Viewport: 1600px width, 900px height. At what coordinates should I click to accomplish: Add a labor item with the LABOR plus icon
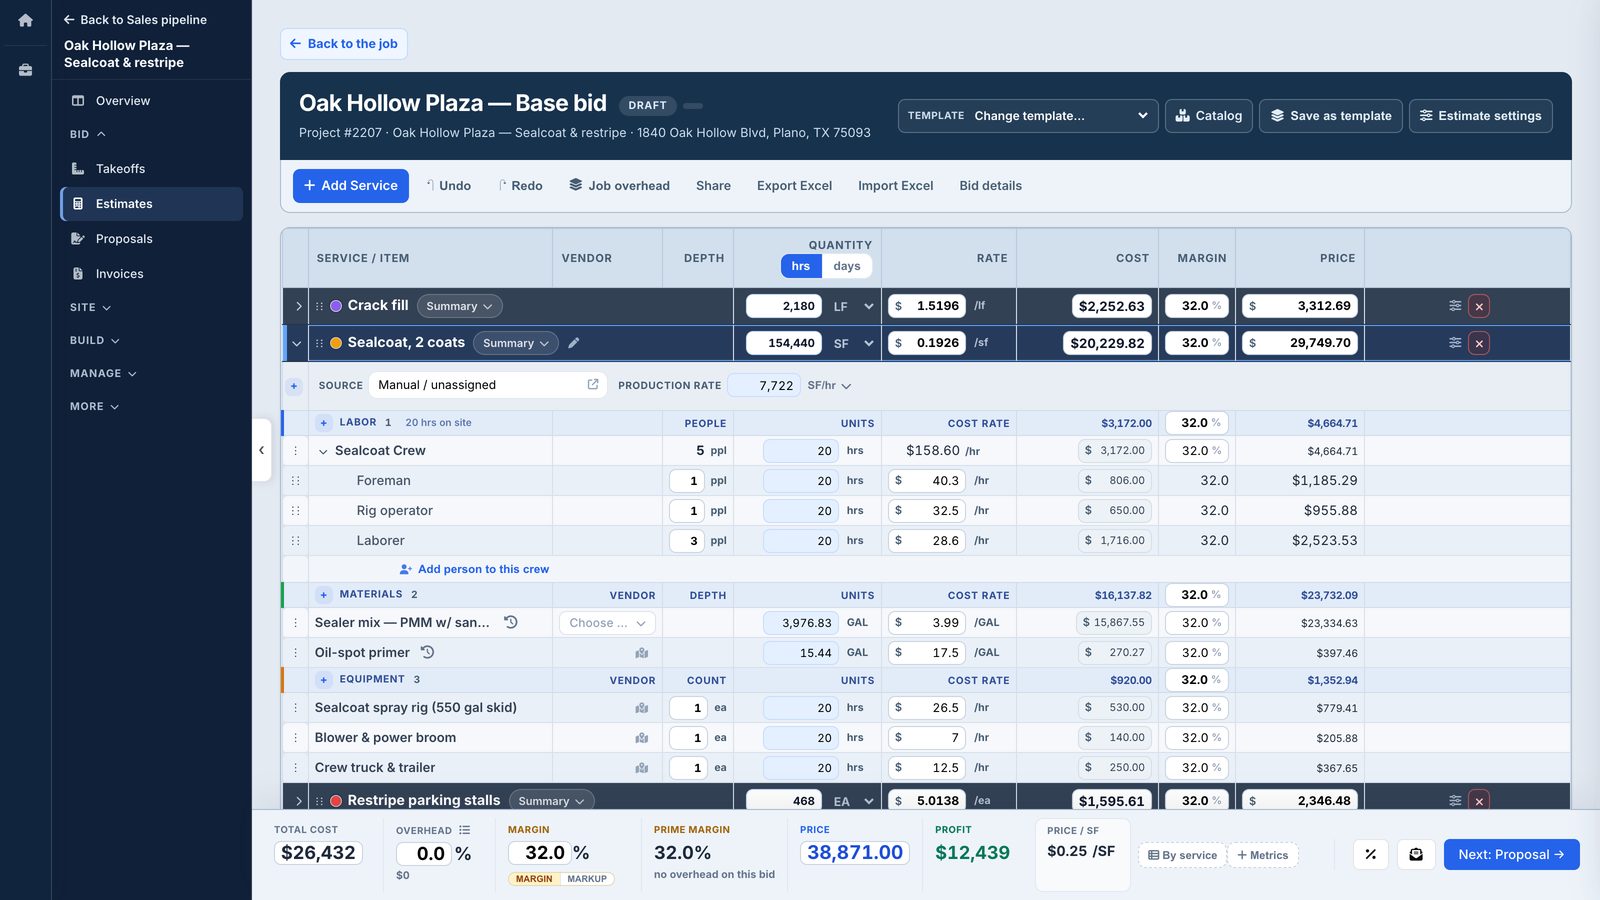tap(324, 423)
